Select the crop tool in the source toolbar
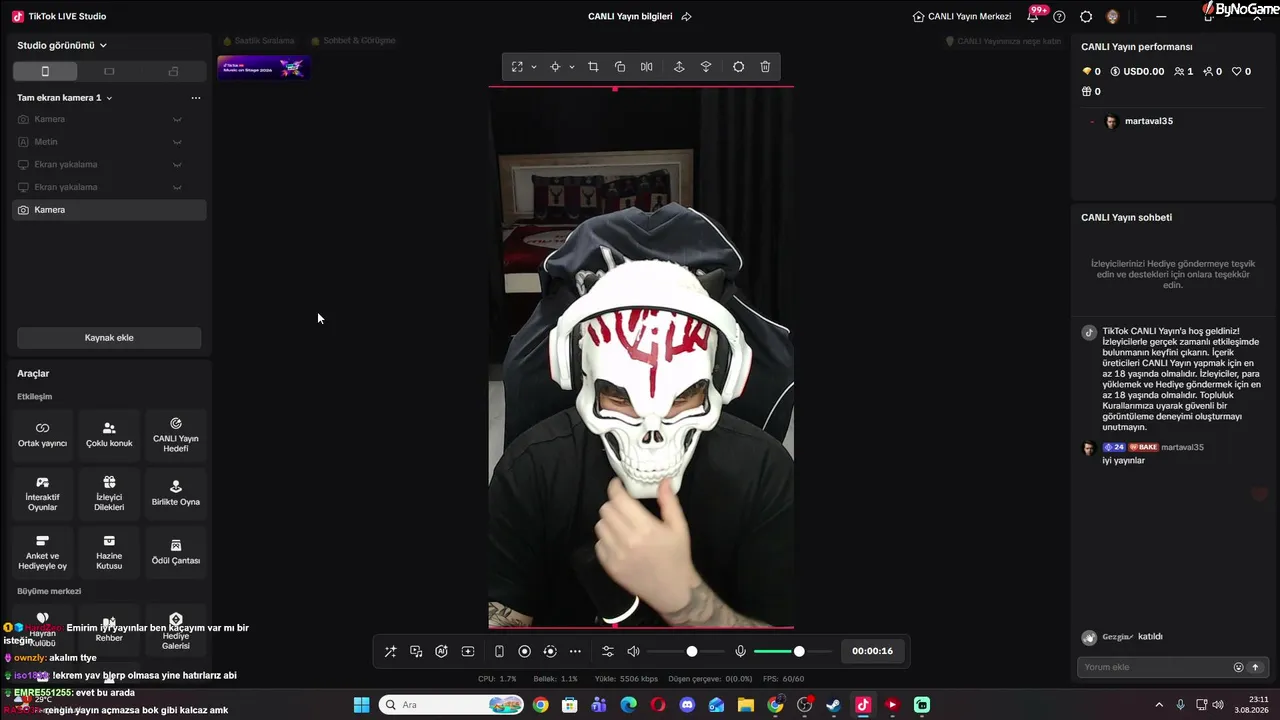 pyautogui.click(x=593, y=67)
